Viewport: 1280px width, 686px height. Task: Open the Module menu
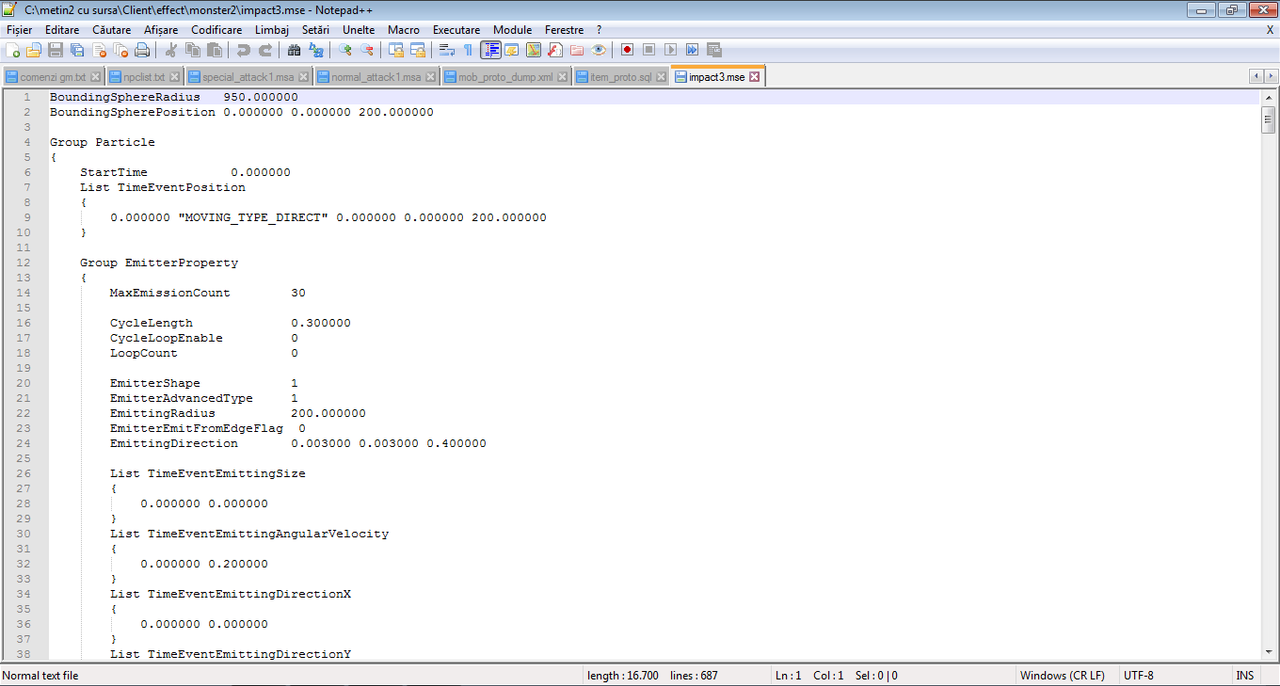(x=513, y=30)
